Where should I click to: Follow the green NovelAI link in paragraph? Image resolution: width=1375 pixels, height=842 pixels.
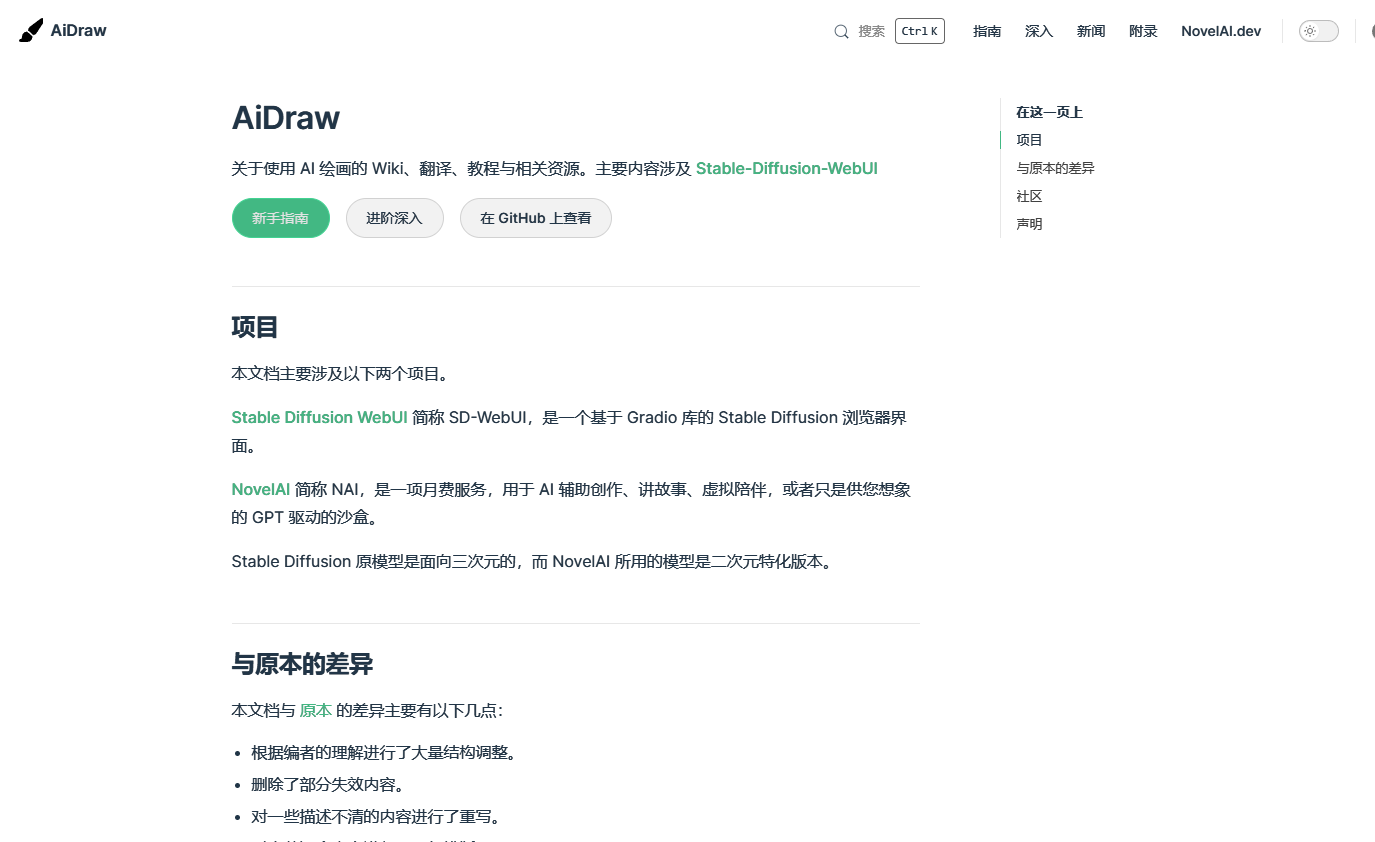point(260,489)
